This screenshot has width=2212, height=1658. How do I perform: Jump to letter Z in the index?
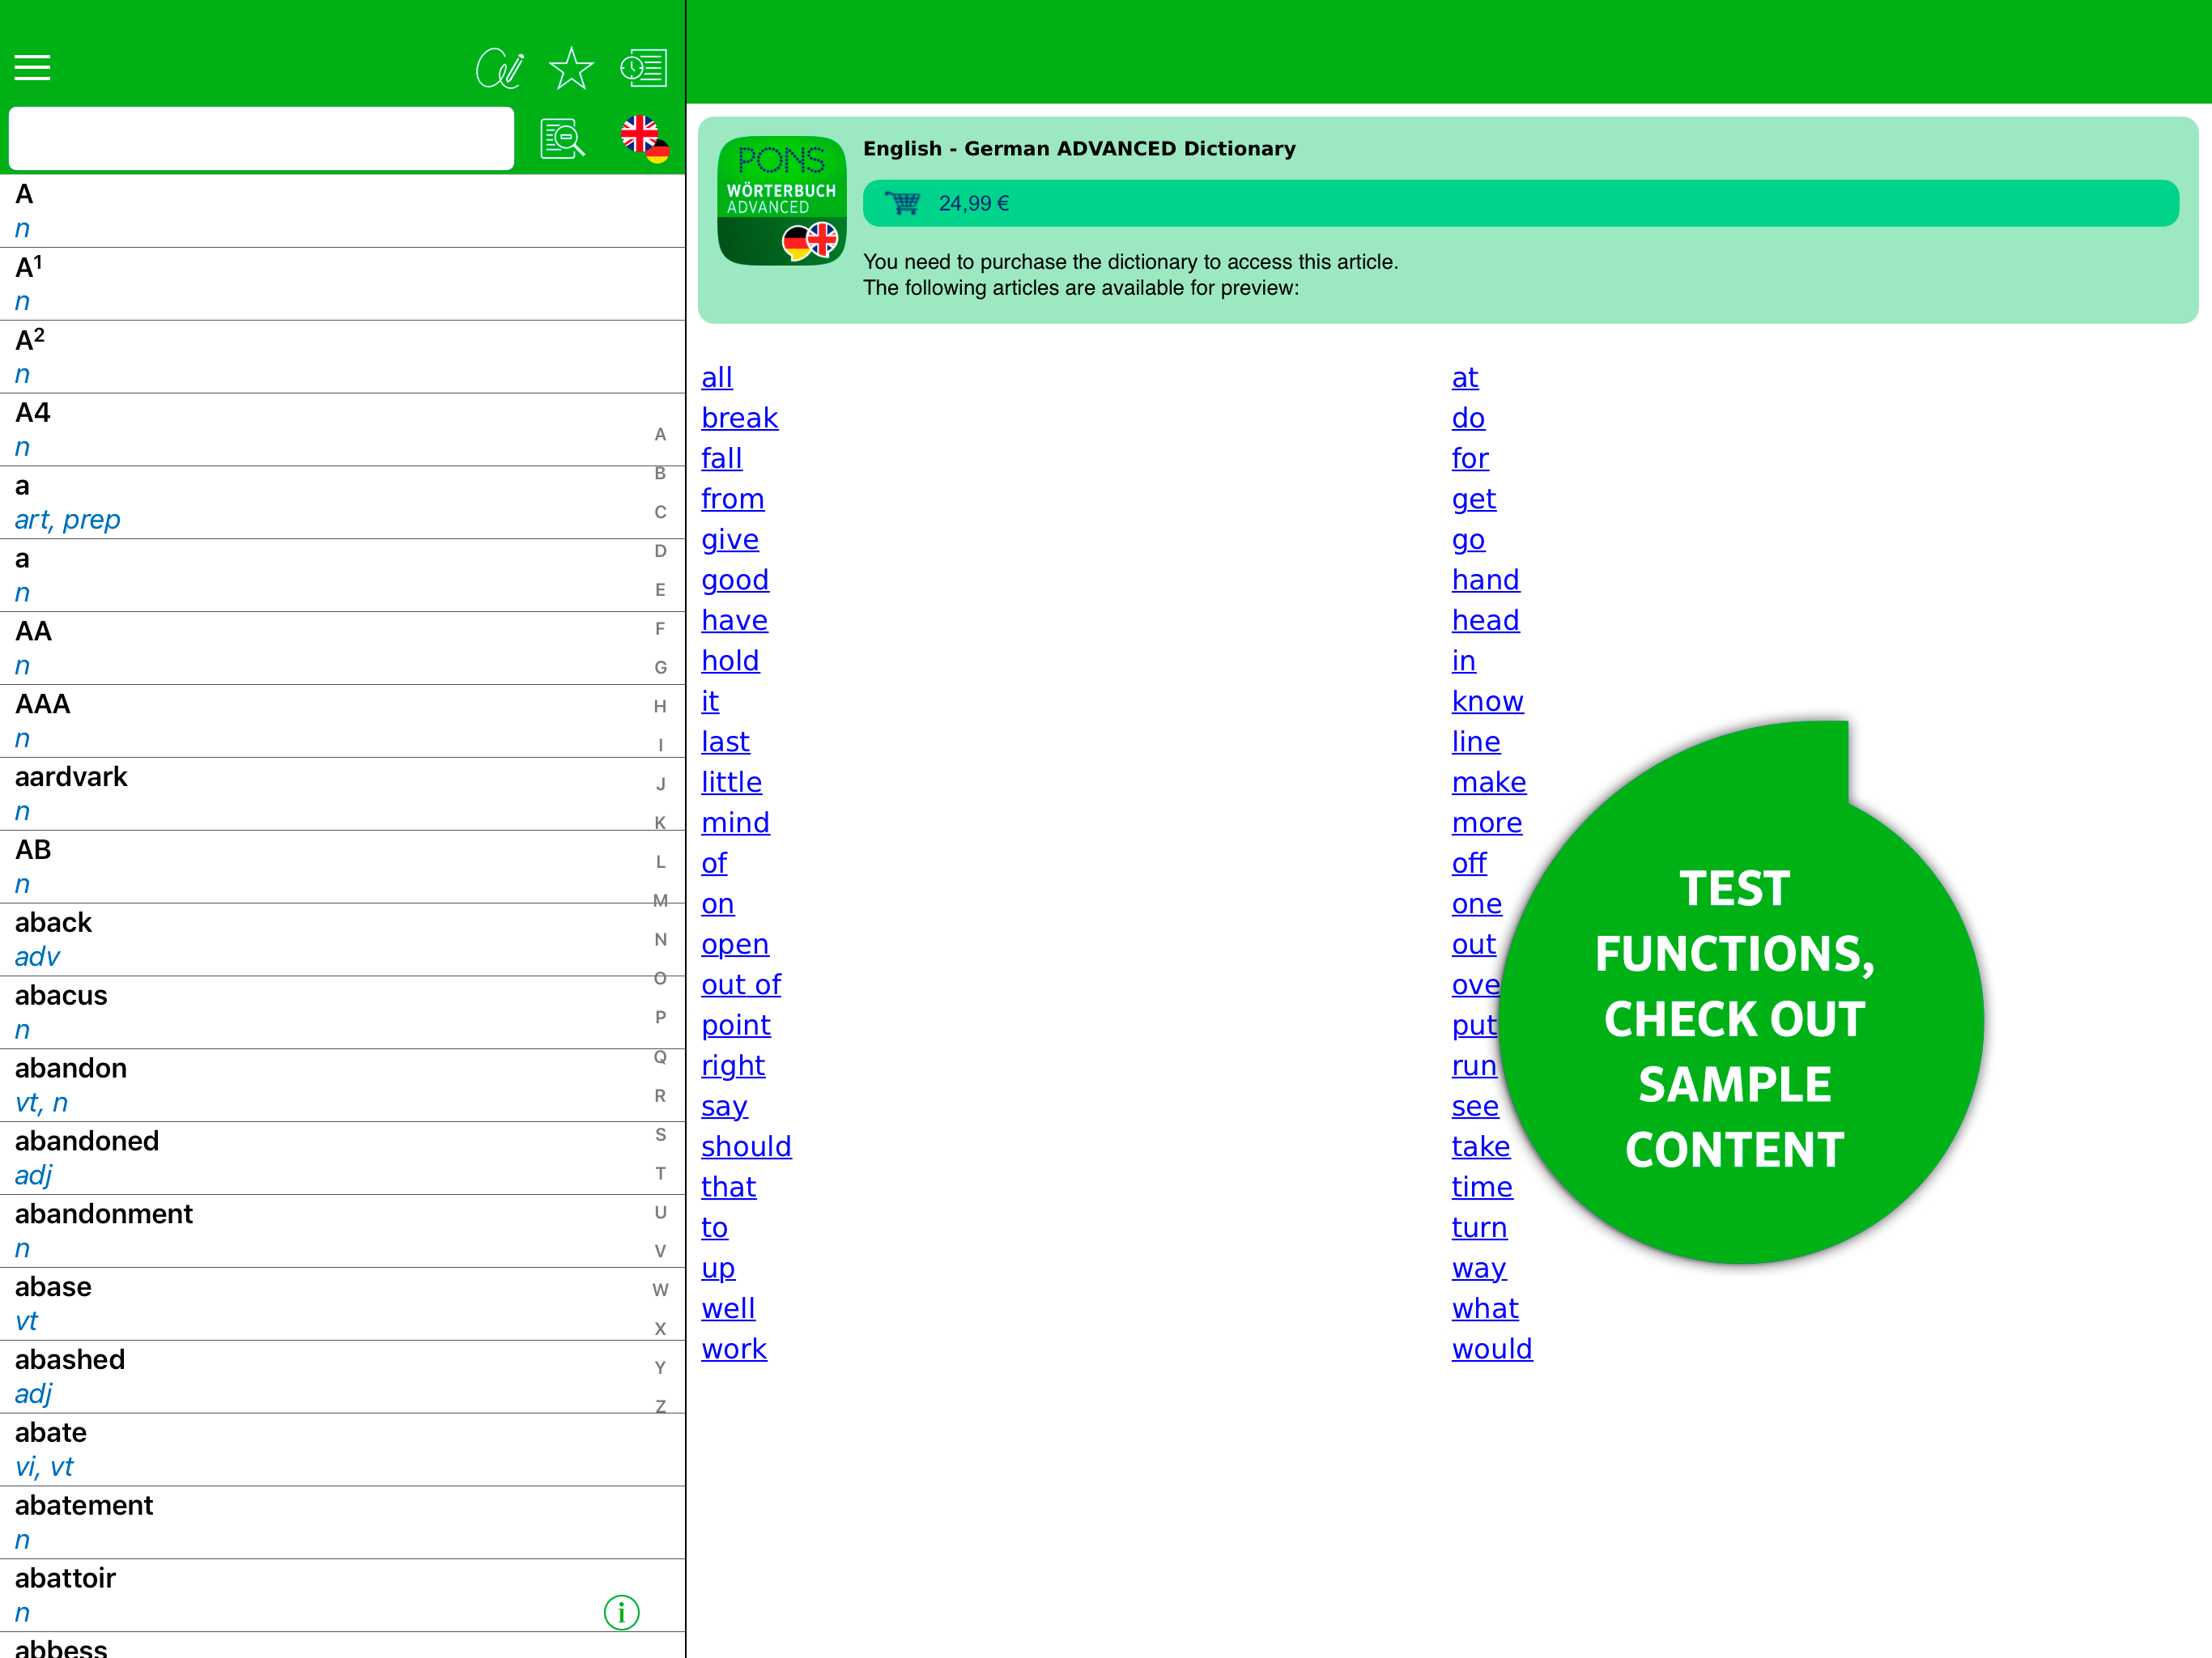tap(660, 1407)
